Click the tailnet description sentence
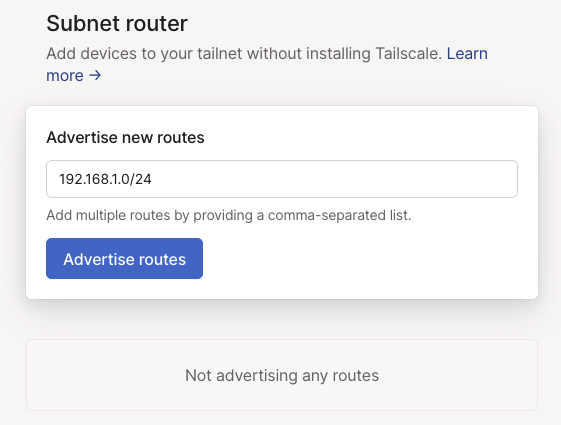 244,54
